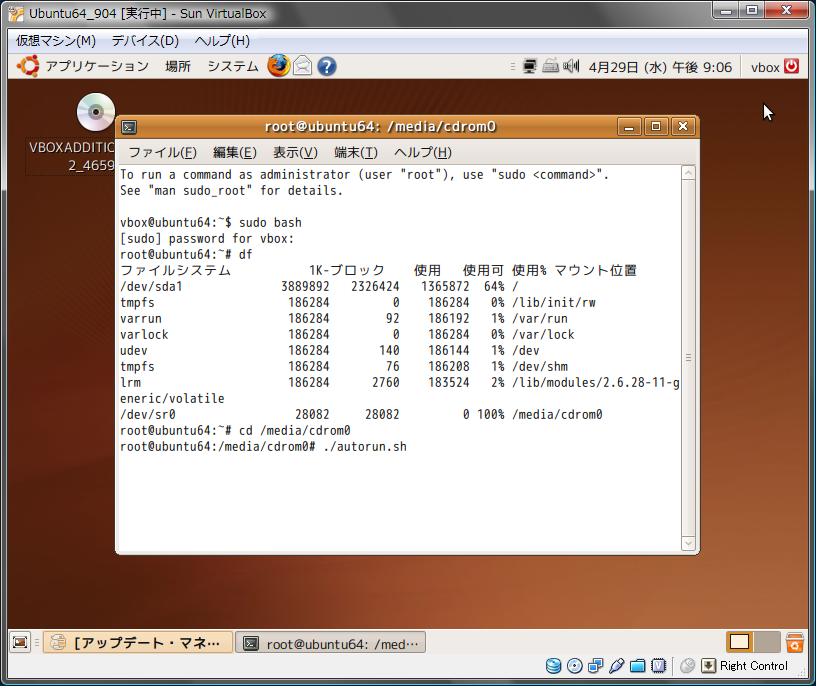Click the Show Desktop button
Viewport: 816px width, 686px height.
click(x=20, y=643)
